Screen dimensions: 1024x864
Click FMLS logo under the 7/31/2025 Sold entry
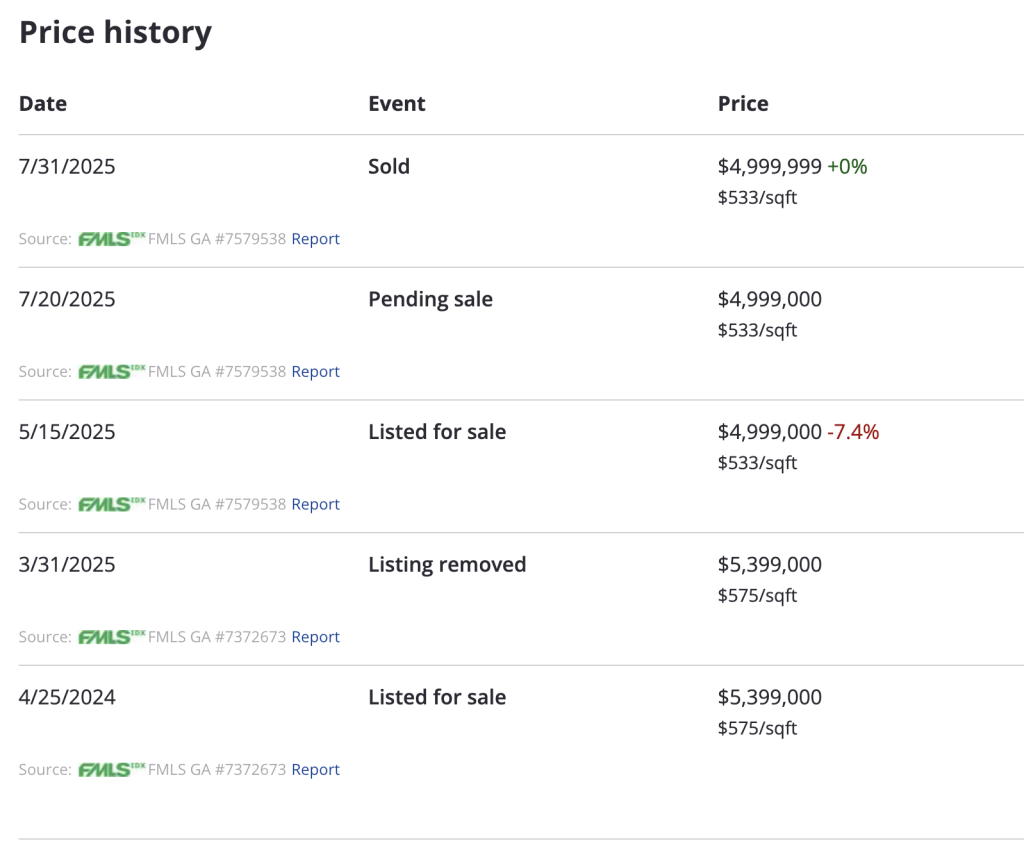[x=111, y=239]
